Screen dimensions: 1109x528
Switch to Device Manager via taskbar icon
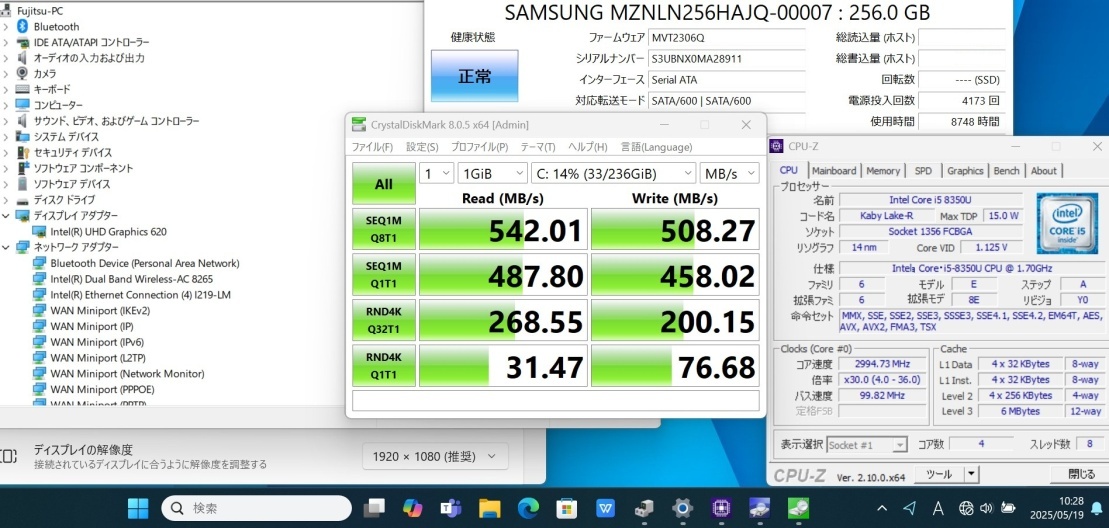tap(644, 508)
